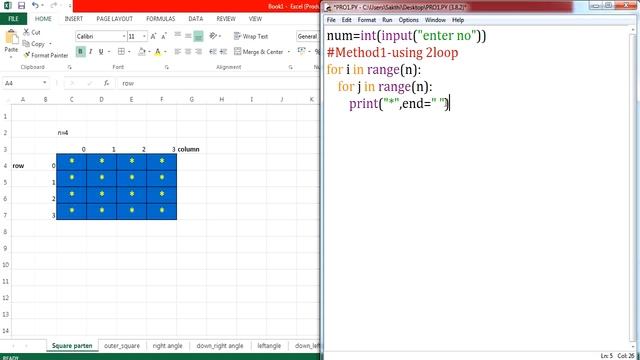Viewport: 640px width, 360px height.
Task: Launch the Clipboard pane dialog launcher
Action: 69,67
